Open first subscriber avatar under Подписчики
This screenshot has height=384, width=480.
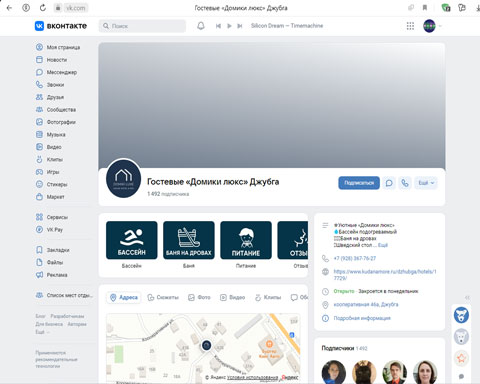coord(334,372)
